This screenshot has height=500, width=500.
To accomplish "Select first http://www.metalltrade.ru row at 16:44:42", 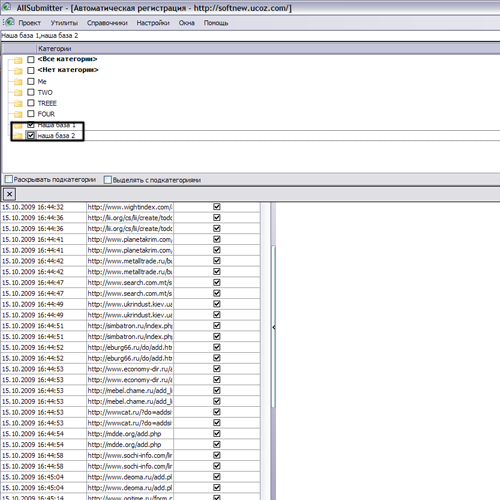I will click(x=130, y=261).
